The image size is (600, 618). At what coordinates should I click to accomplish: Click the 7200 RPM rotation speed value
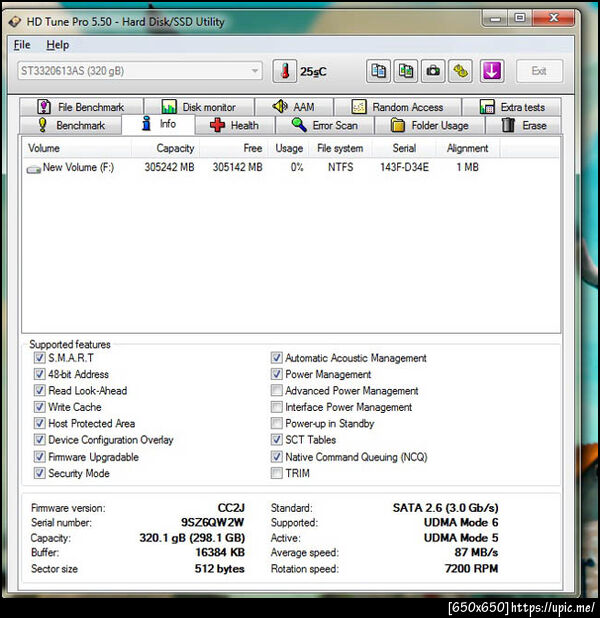(x=471, y=569)
